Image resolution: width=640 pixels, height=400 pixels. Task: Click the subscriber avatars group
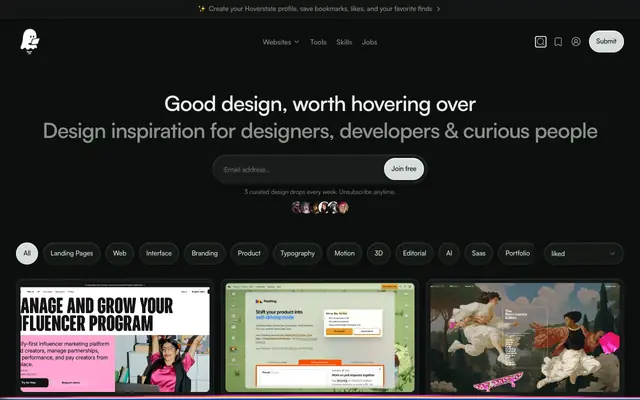[320, 208]
